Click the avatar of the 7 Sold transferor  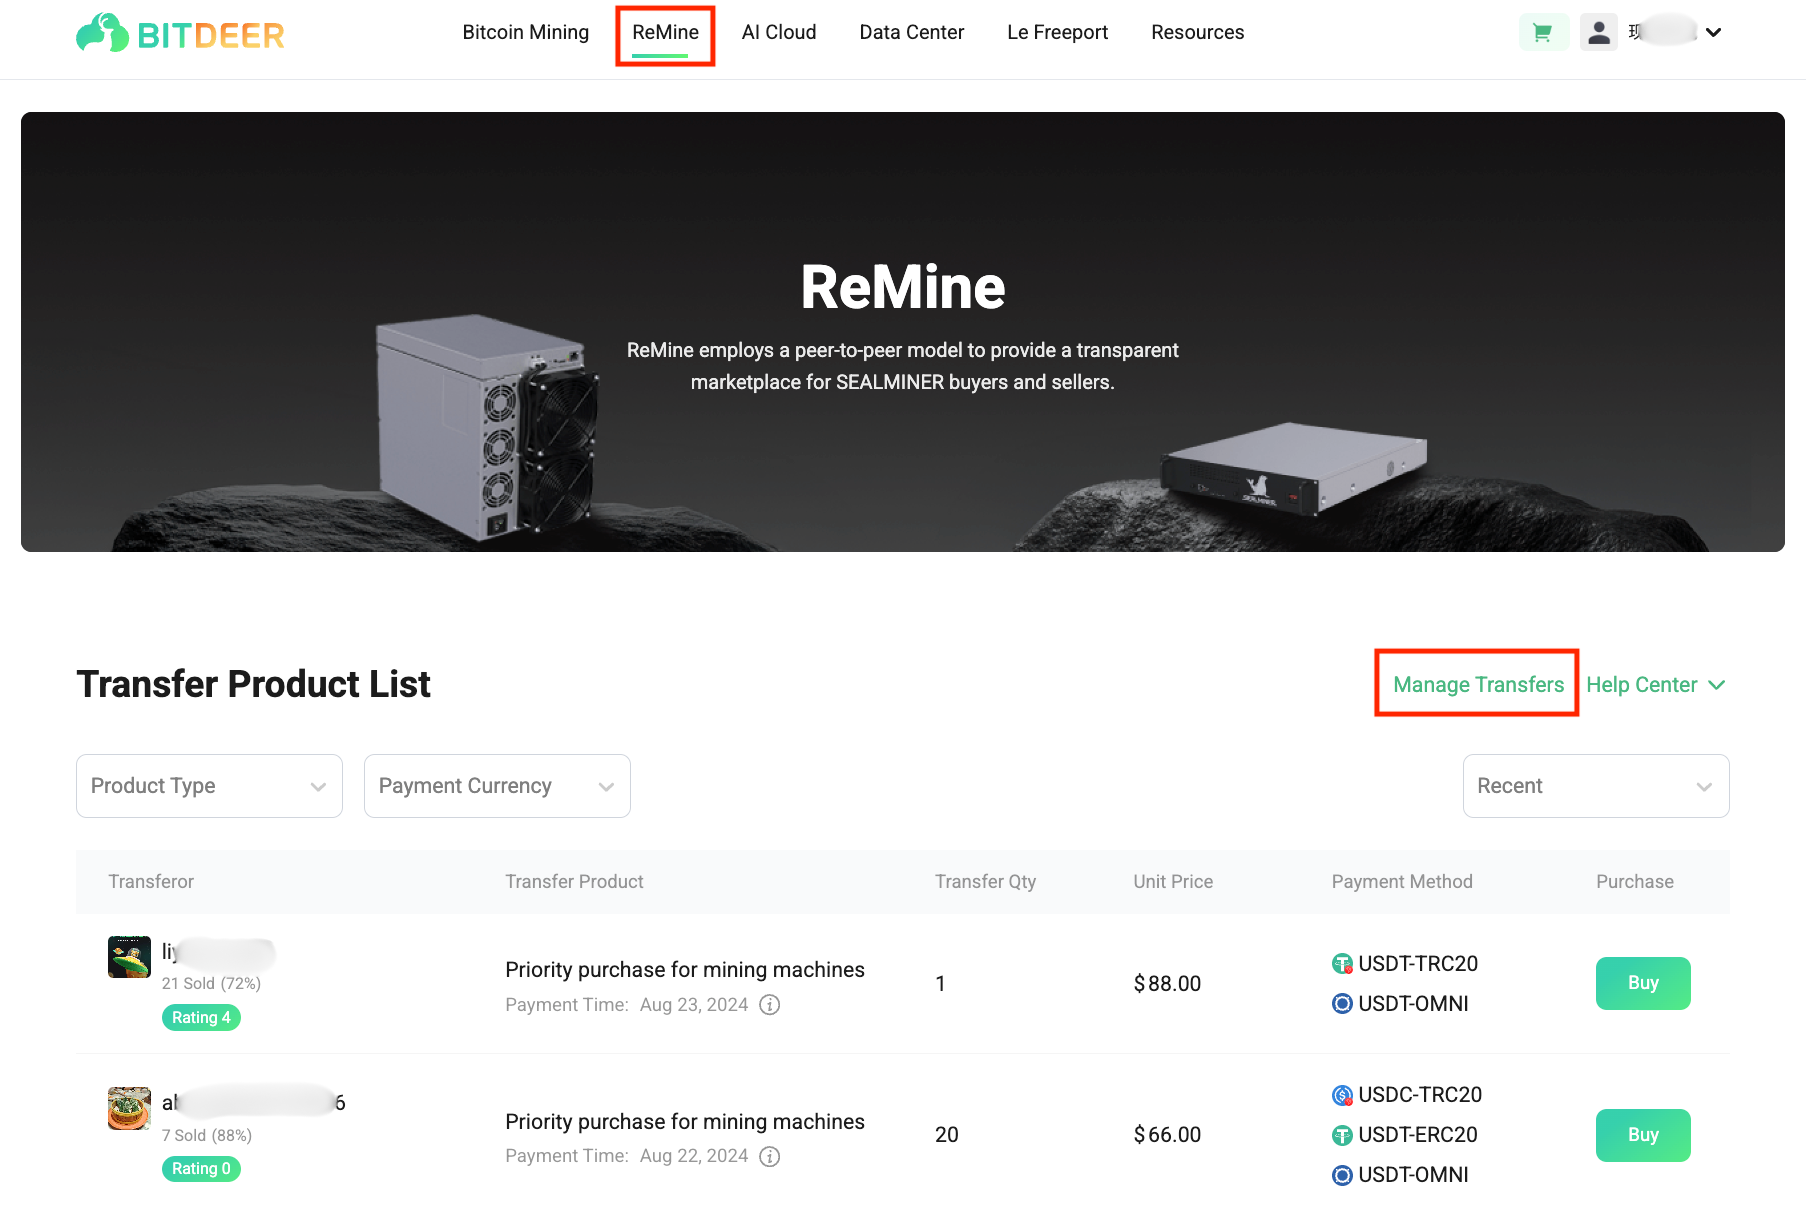pyautogui.click(x=129, y=1108)
